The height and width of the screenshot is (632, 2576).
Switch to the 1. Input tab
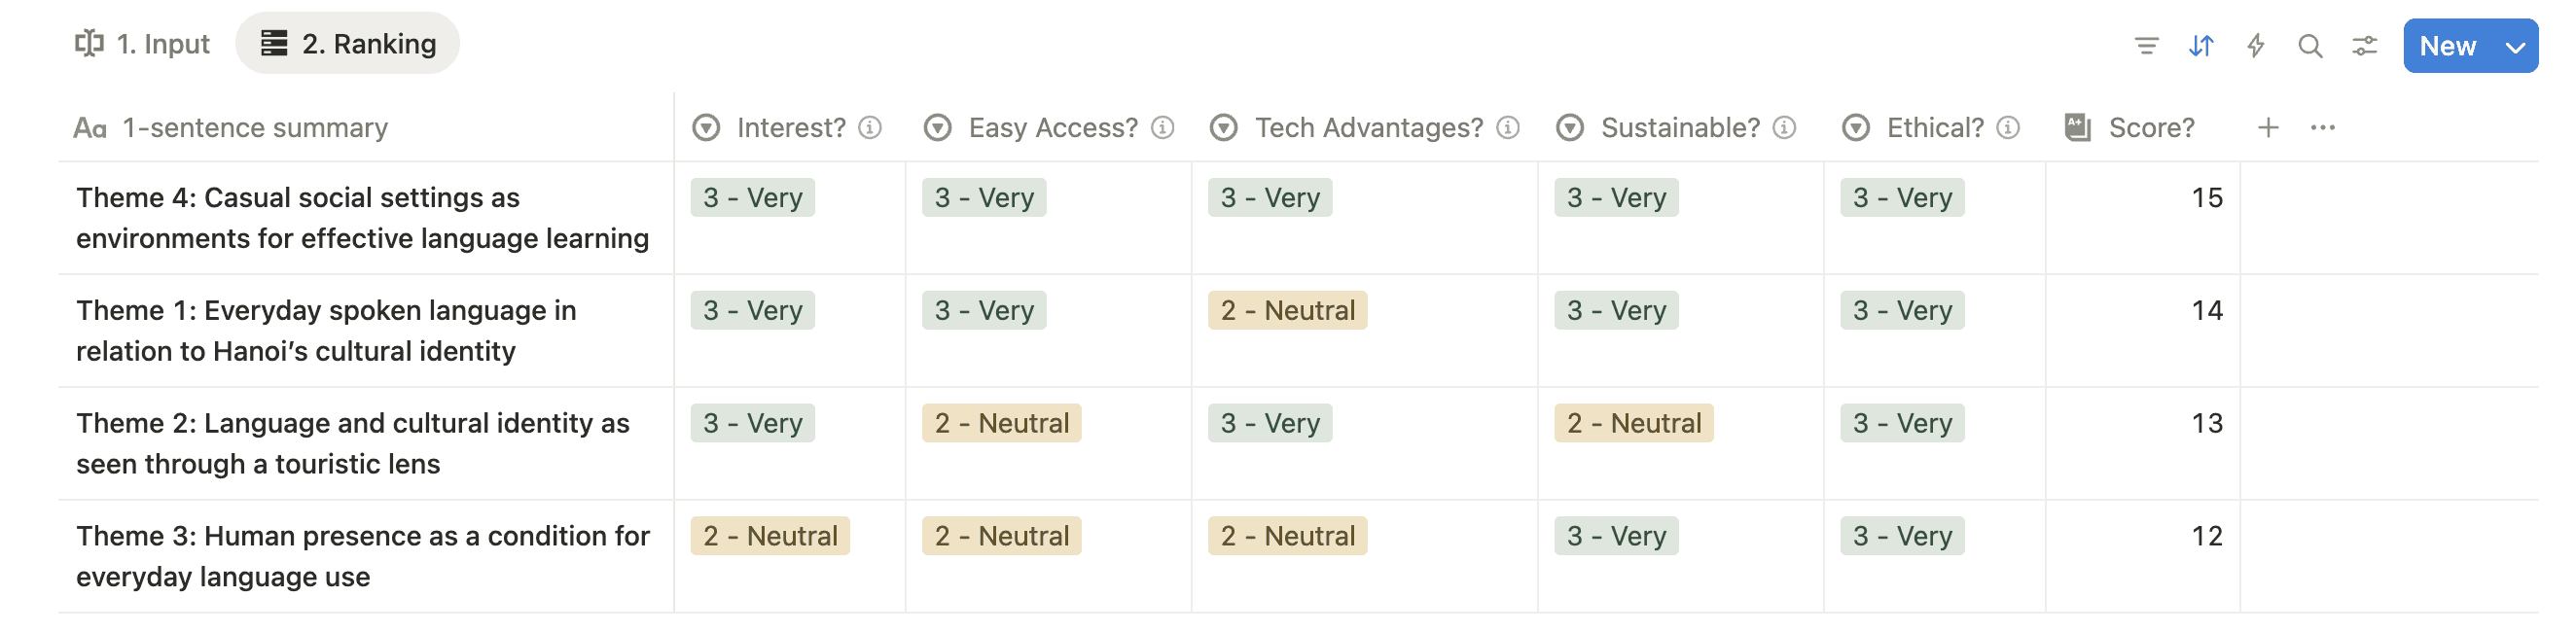(x=142, y=44)
